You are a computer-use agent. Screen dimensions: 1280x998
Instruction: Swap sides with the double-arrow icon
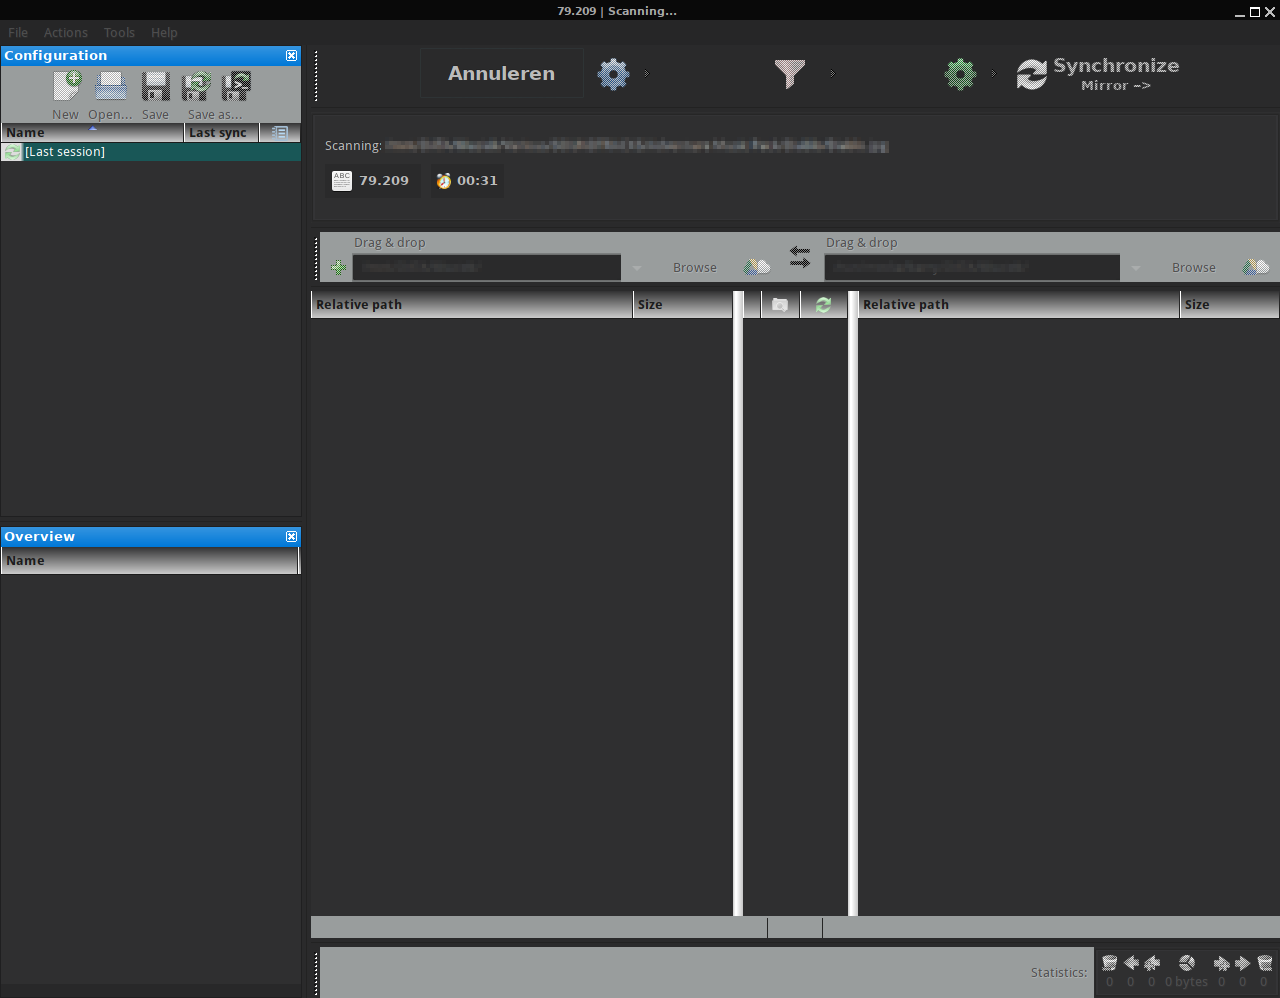tap(800, 257)
